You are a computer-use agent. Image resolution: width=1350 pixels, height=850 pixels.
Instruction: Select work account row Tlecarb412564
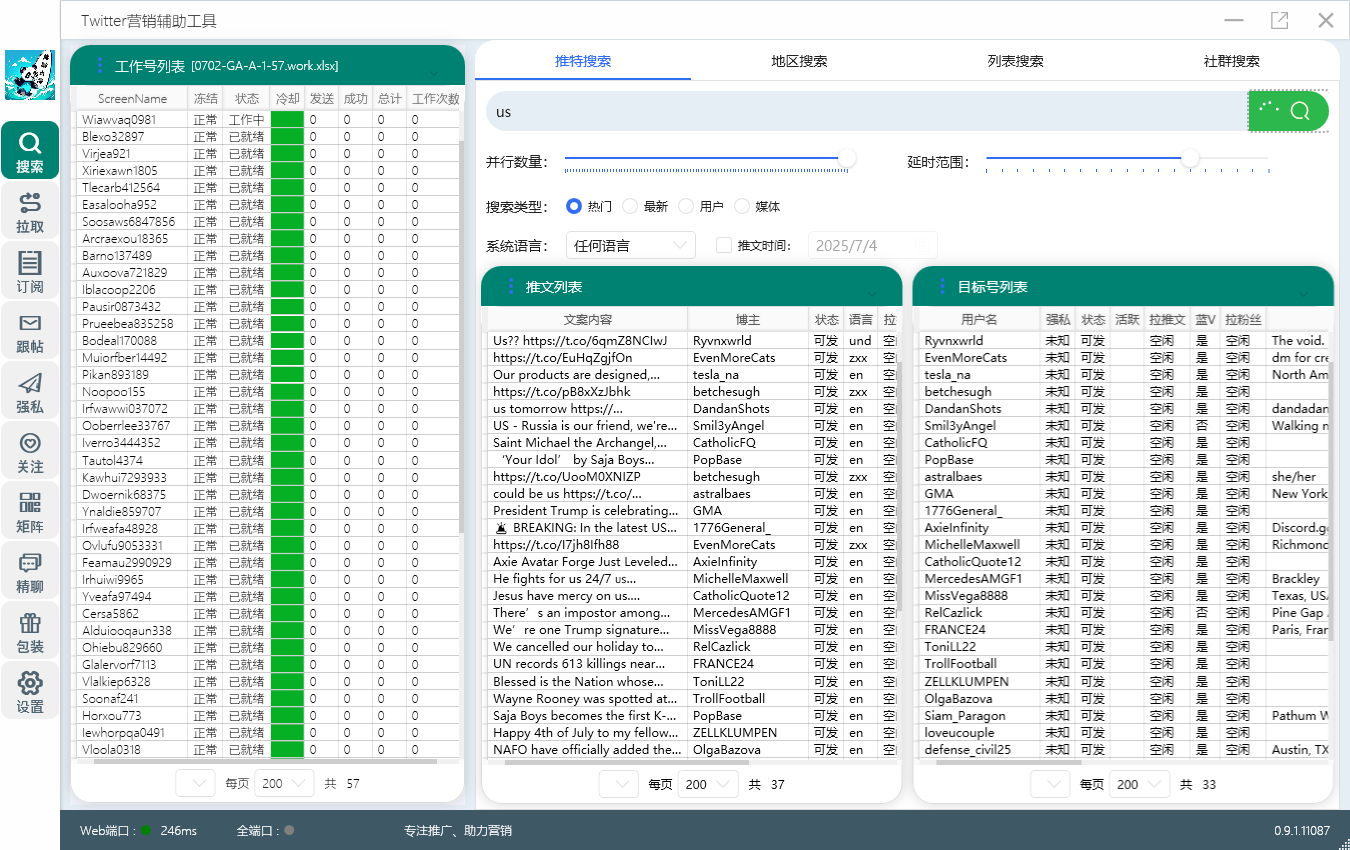(268, 188)
